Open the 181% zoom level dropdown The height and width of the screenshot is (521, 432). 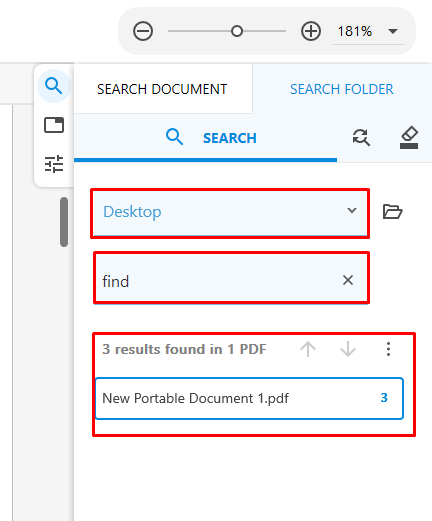click(369, 32)
